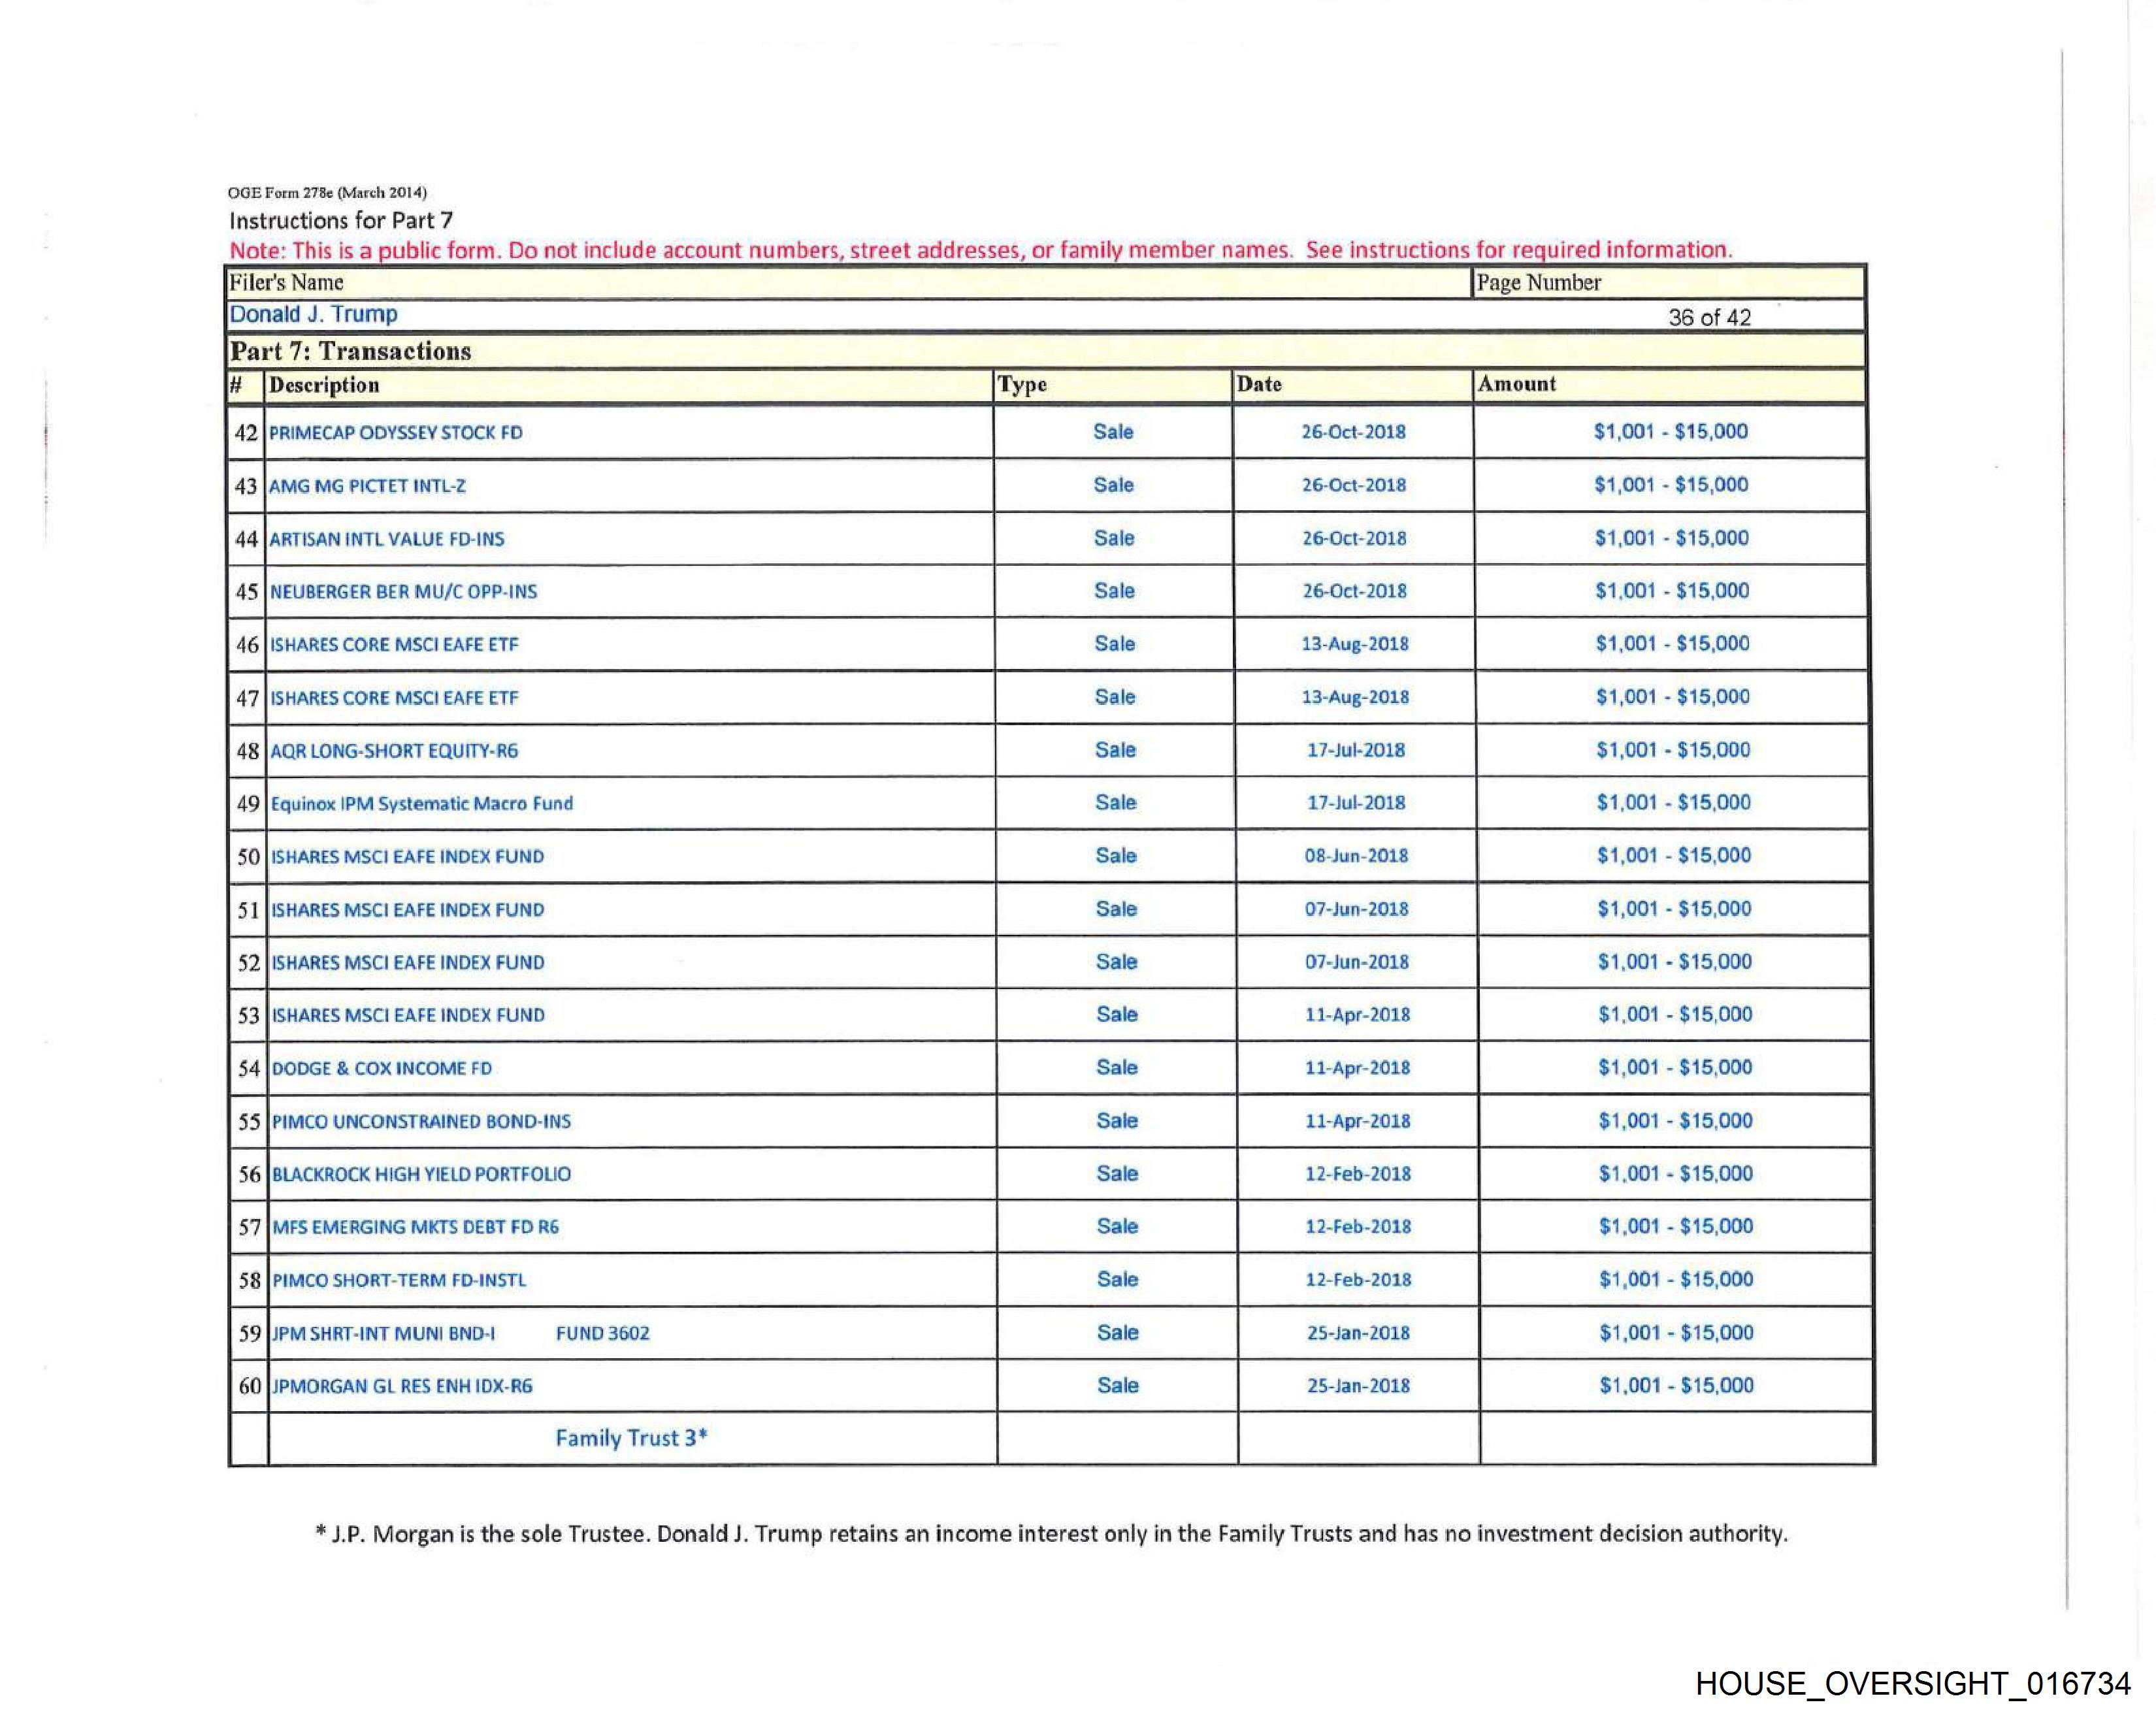Click the Donald J. Trump filer name
The height and width of the screenshot is (1711, 2156).
313,314
